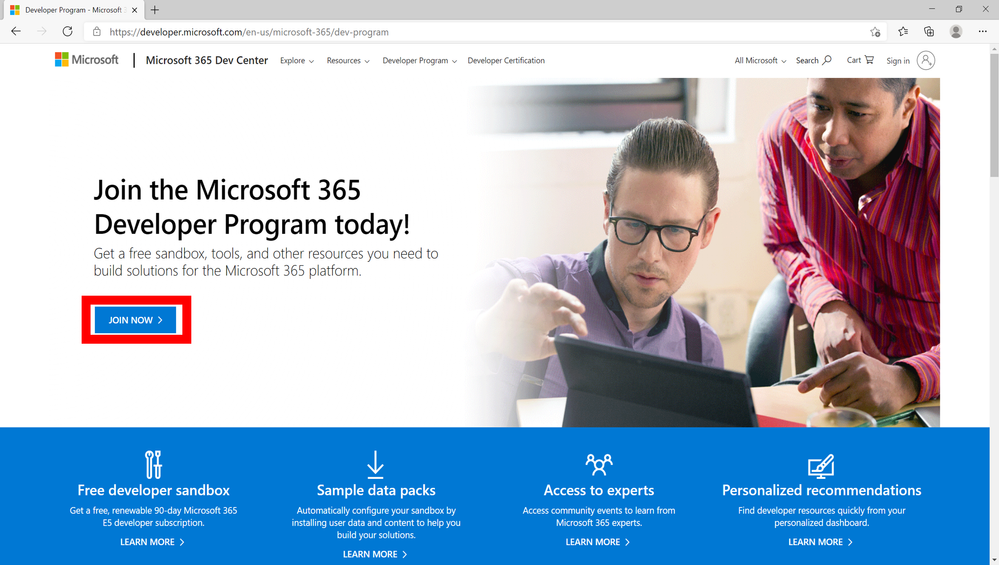
Task: Click the scrollbar down arrow
Action: pos(994,559)
